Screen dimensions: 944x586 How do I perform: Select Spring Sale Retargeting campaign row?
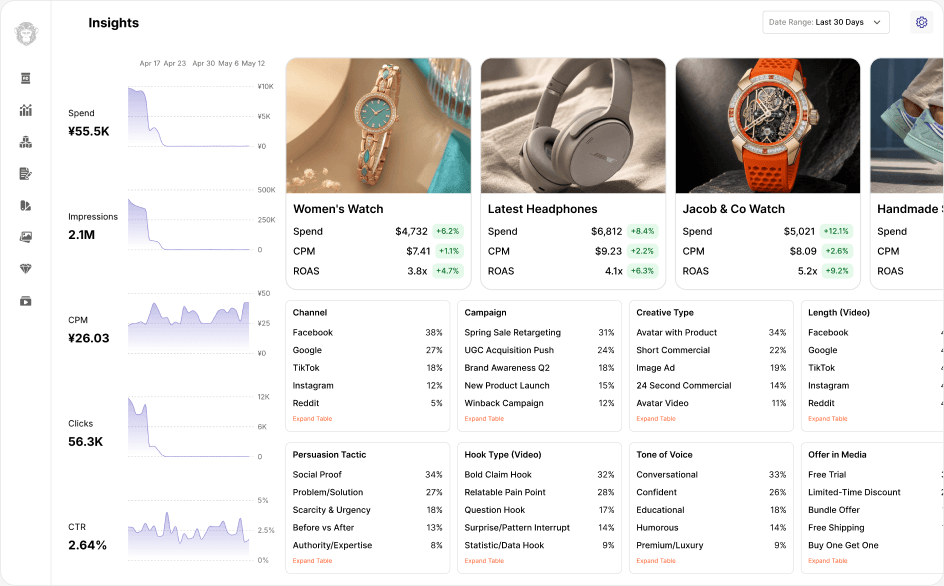539,332
